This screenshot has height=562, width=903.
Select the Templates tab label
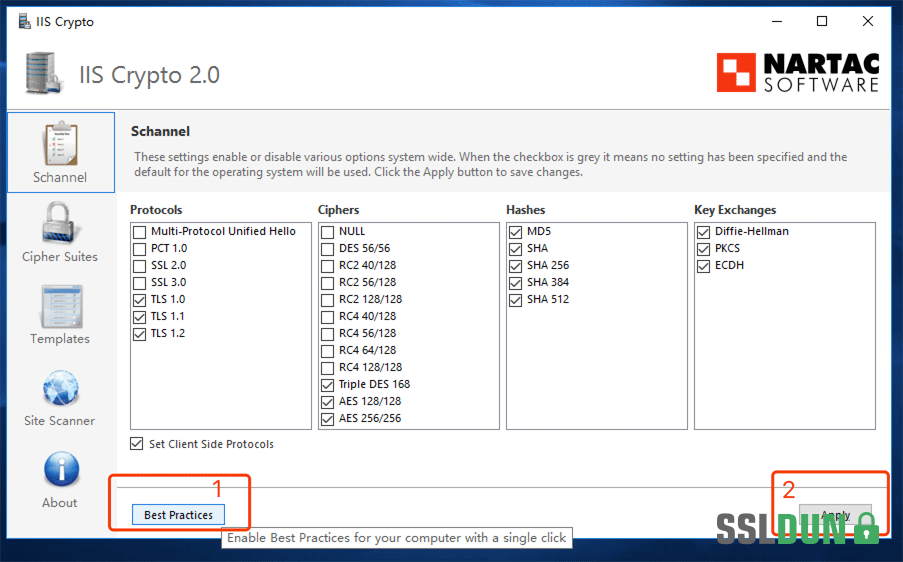tap(60, 339)
